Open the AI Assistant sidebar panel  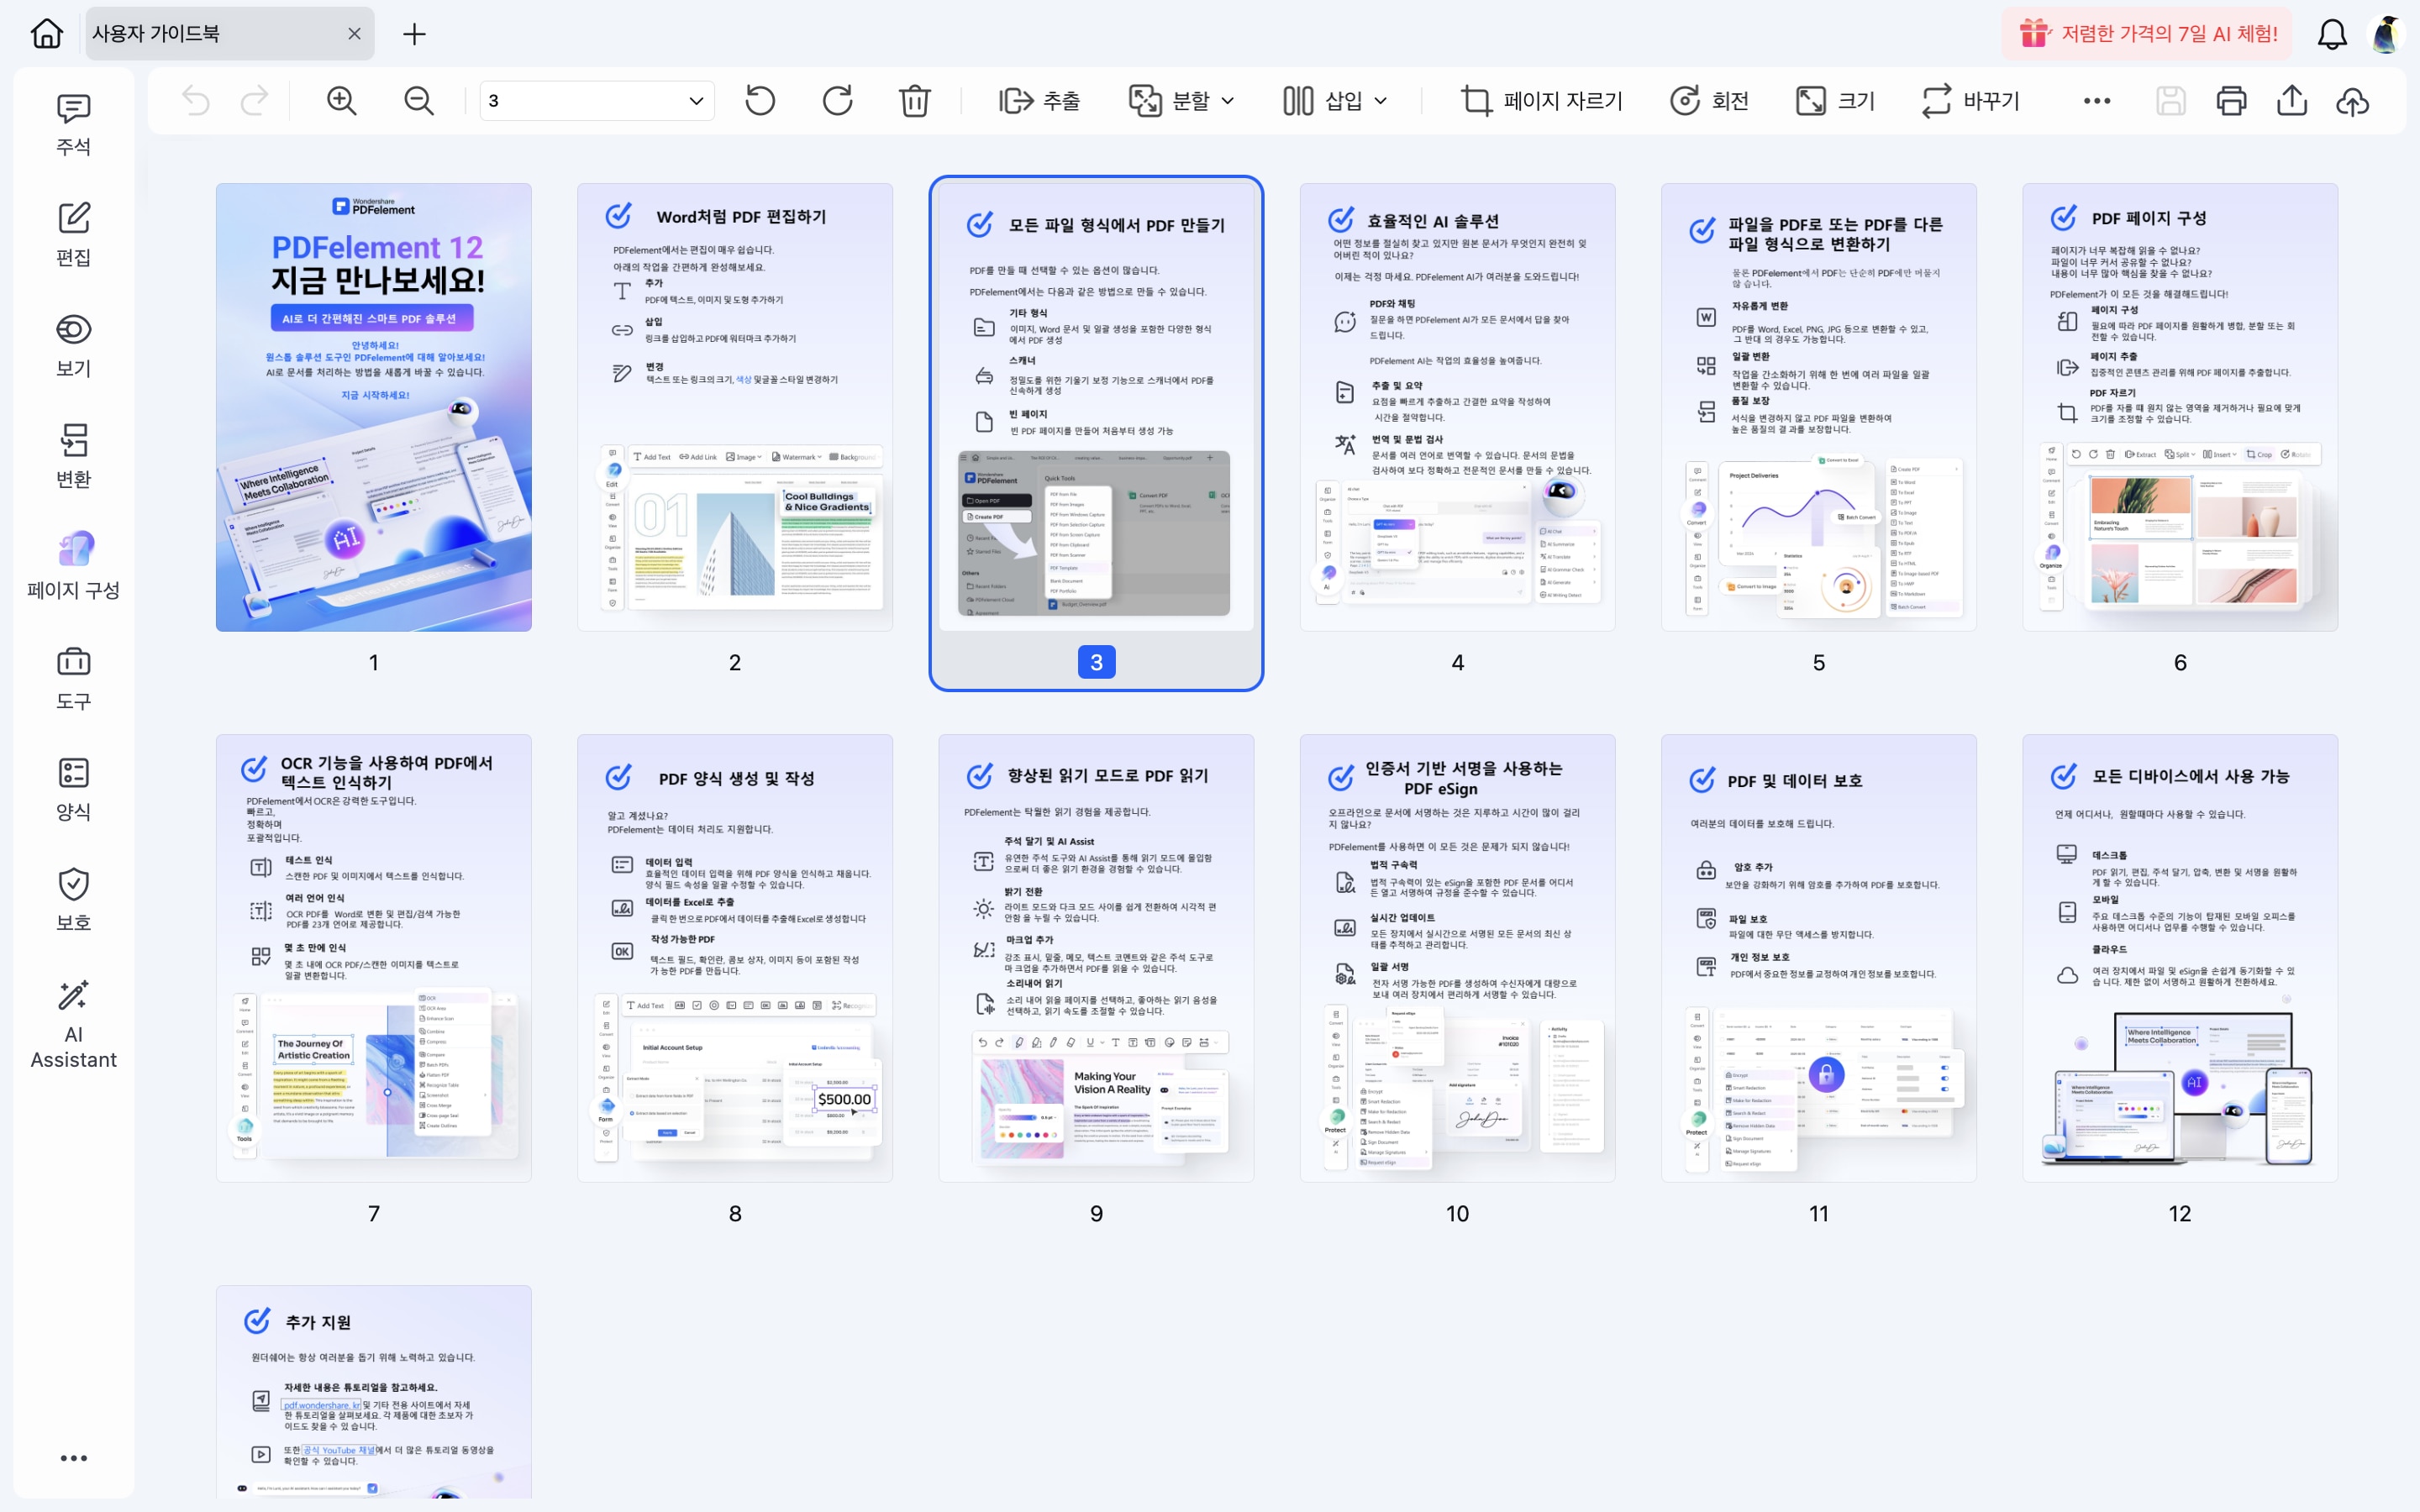(x=73, y=1024)
